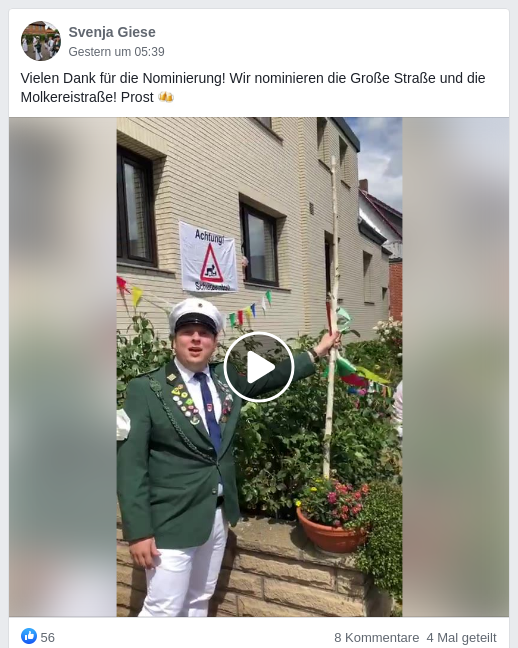Click the post text starting Vielen Dank
The width and height of the screenshot is (518, 648).
click(253, 88)
